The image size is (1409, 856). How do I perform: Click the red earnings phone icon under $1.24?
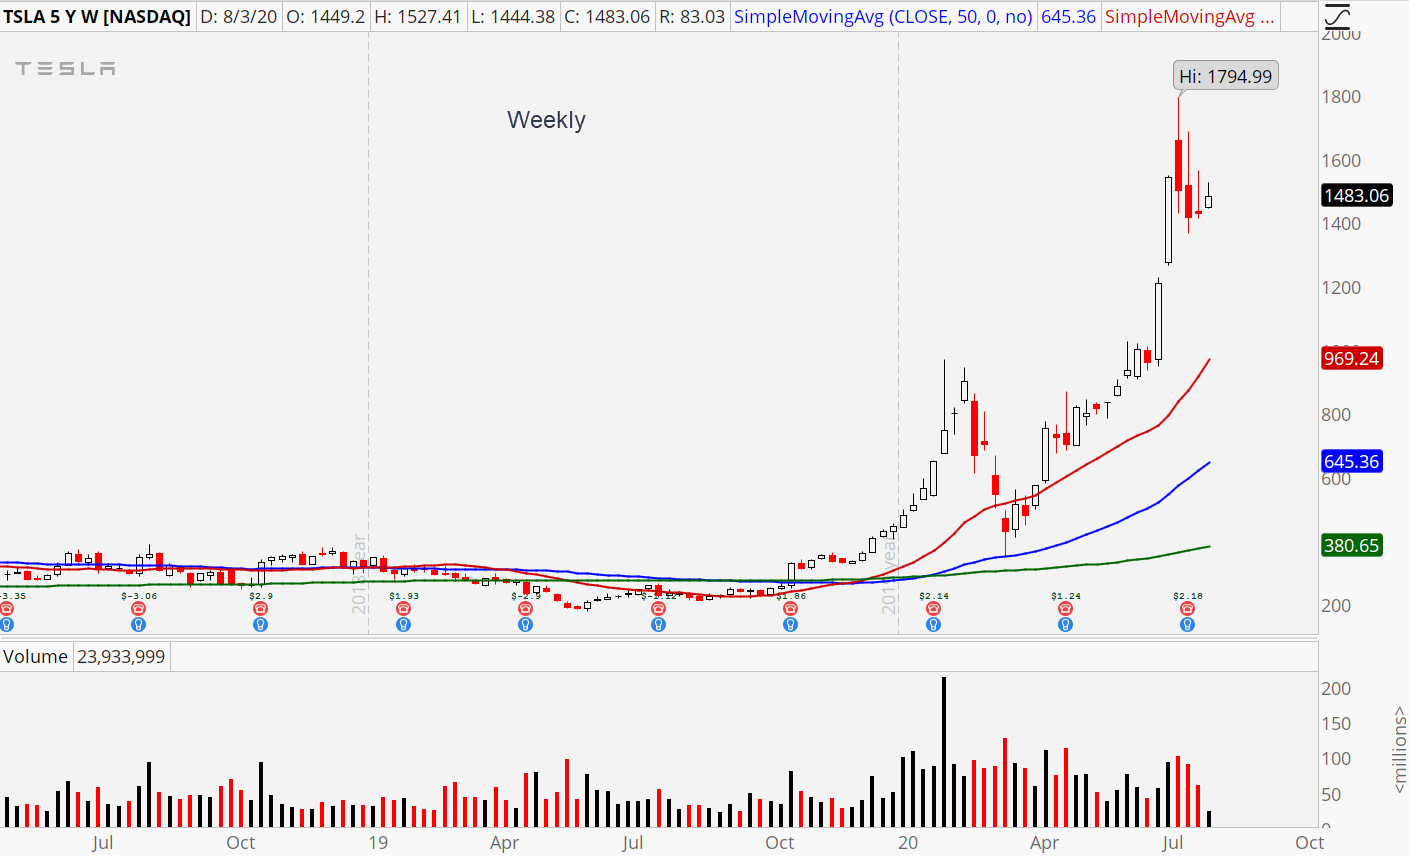pos(1066,608)
